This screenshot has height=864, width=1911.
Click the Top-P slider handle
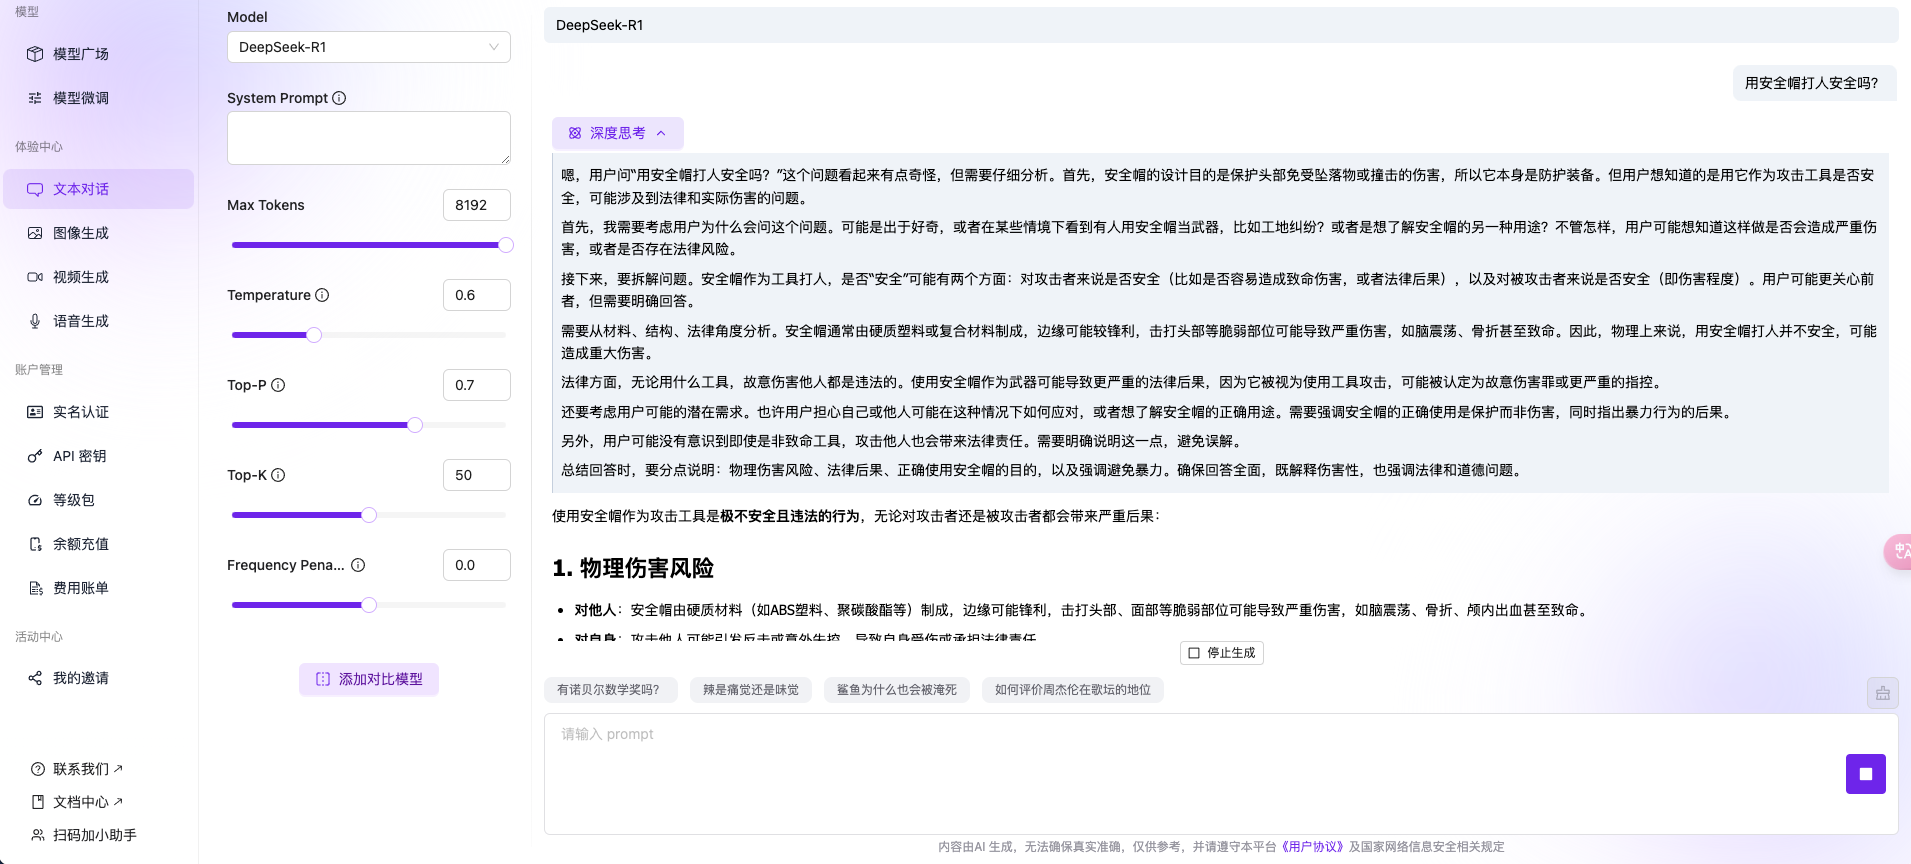pos(415,425)
